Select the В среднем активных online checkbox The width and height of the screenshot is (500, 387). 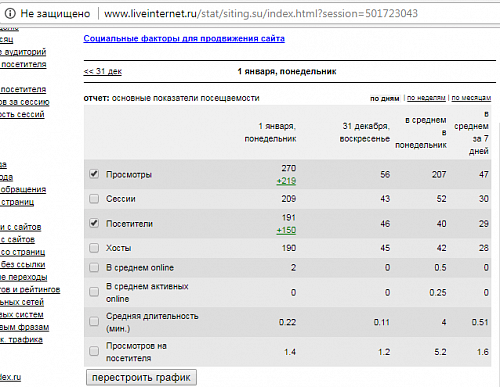click(94, 292)
